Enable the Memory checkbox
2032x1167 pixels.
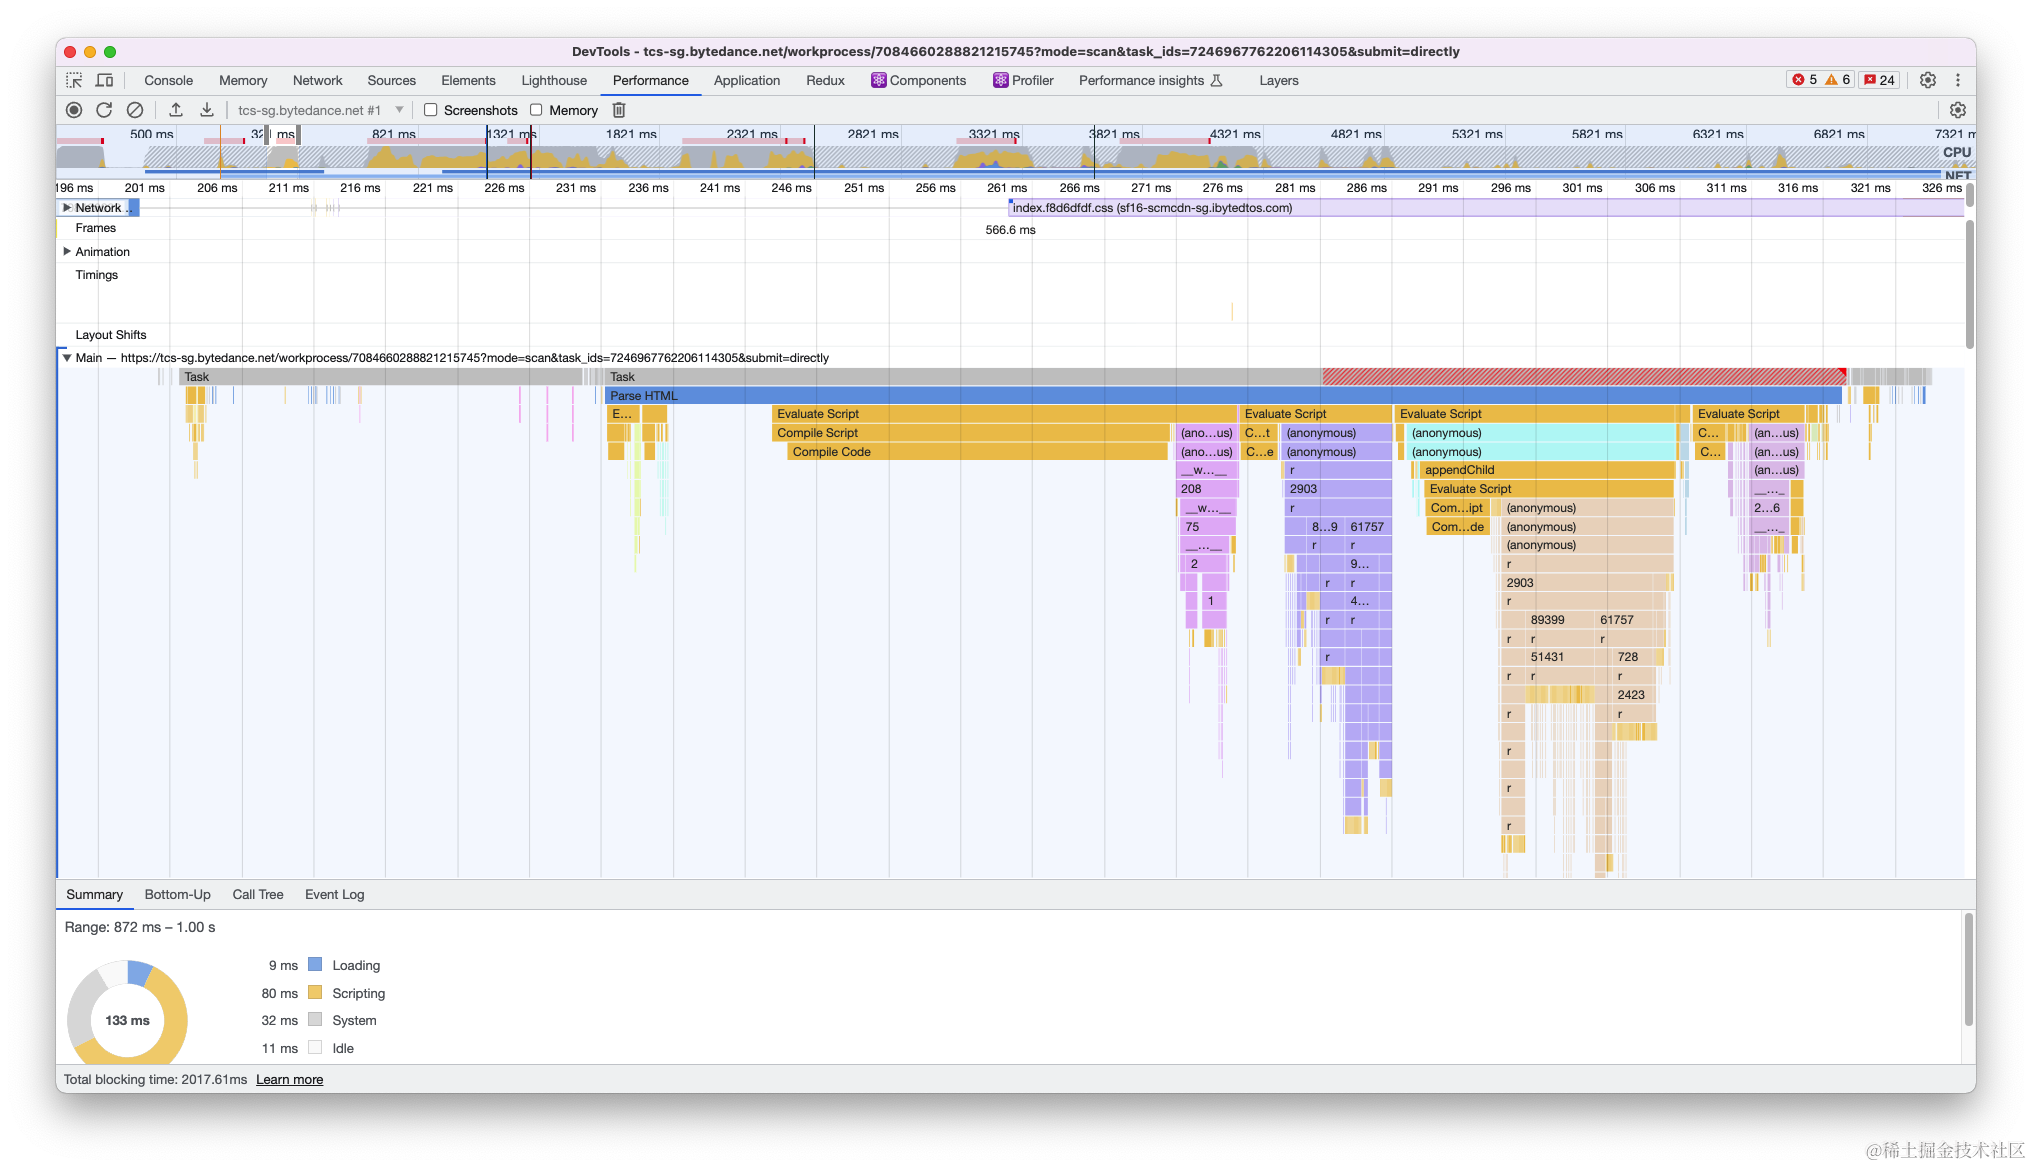[x=536, y=110]
